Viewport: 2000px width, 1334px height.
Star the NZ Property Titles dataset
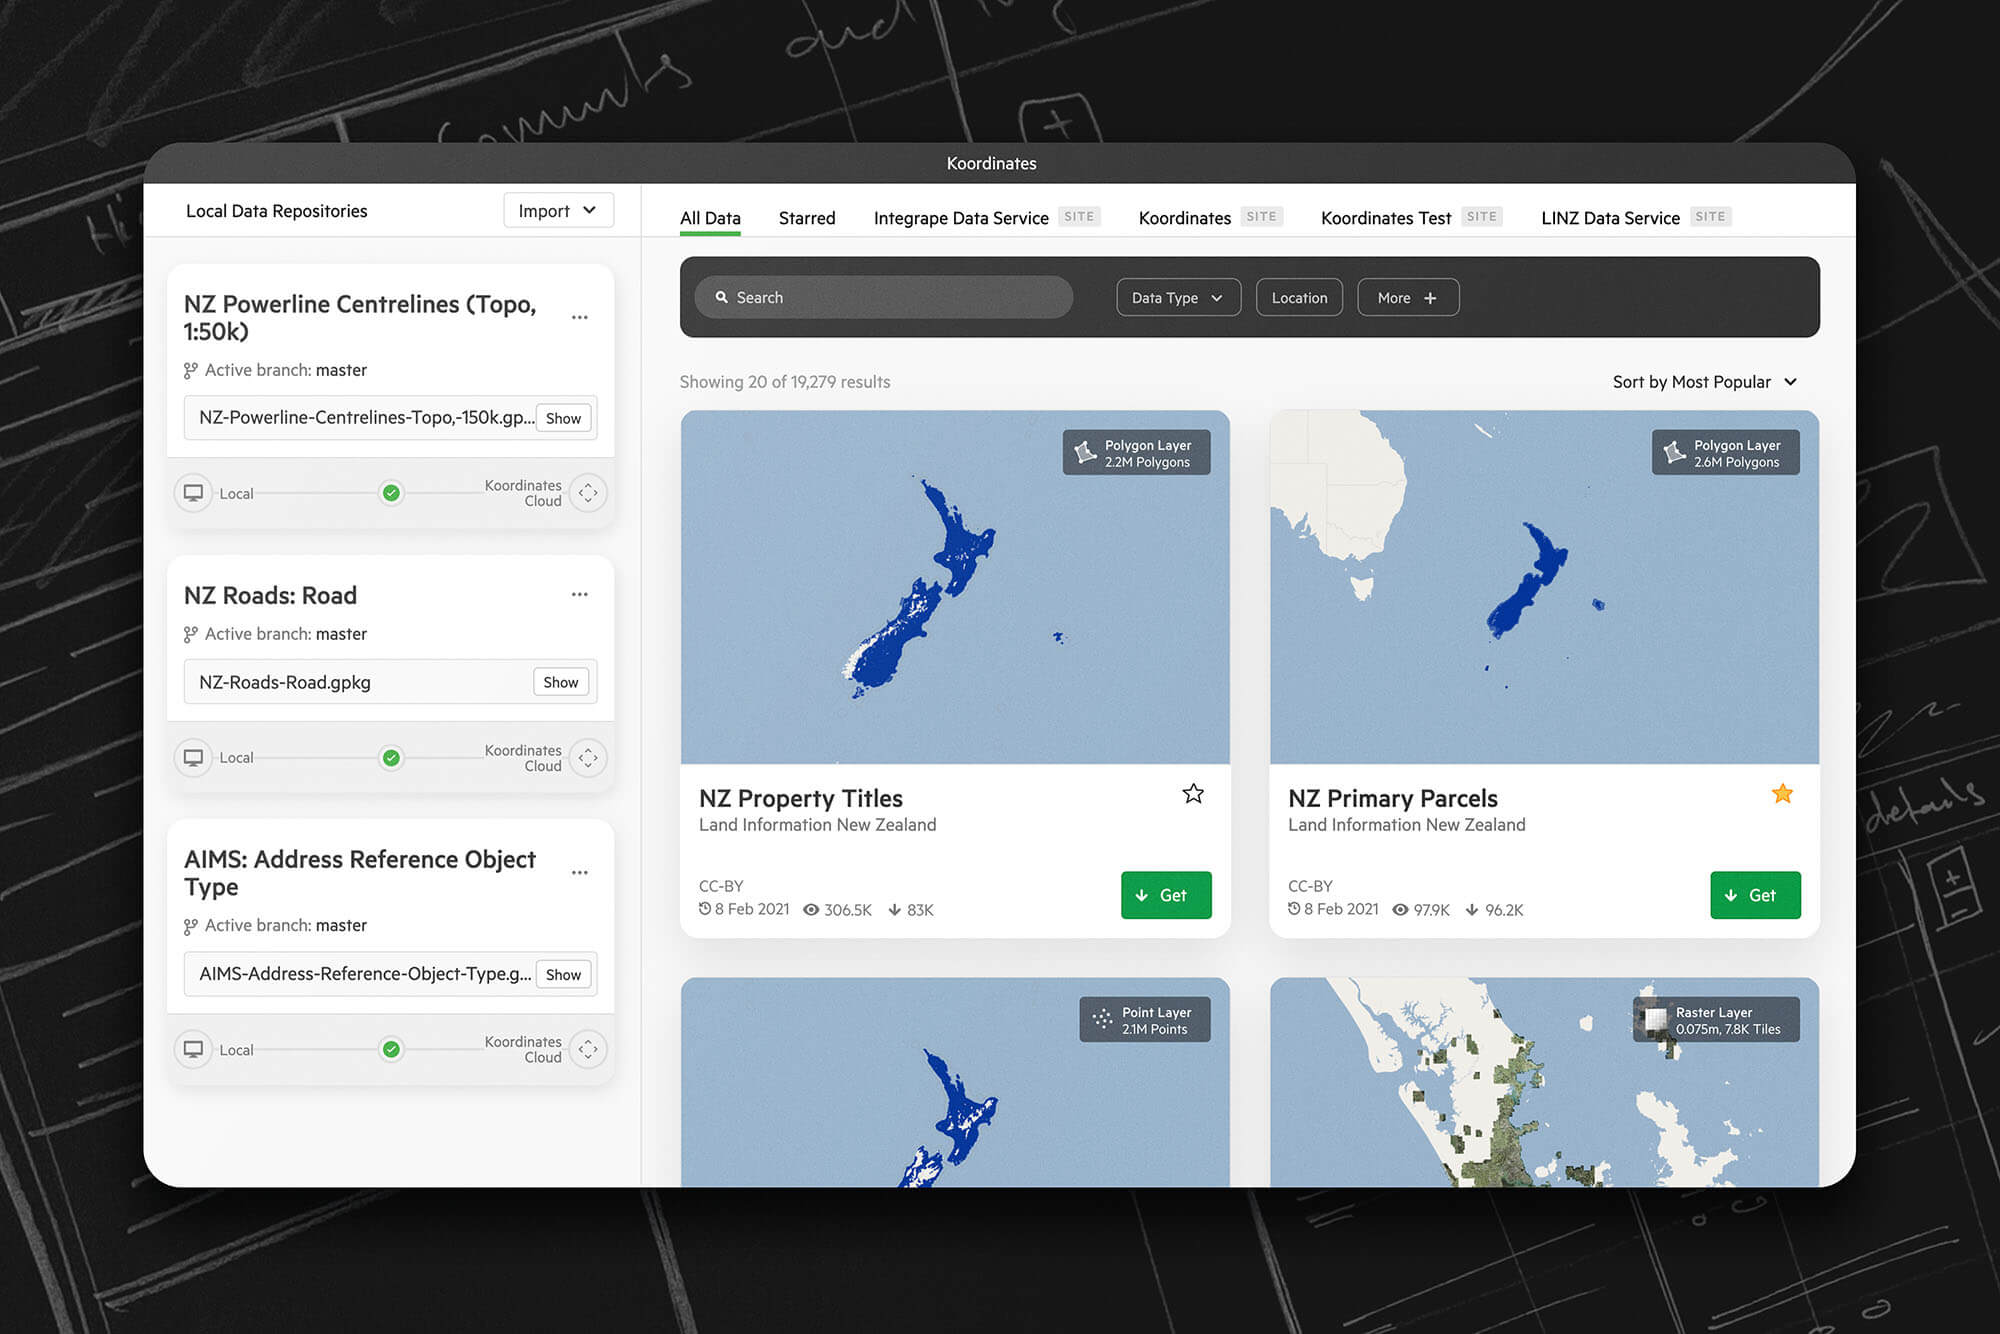click(x=1192, y=793)
